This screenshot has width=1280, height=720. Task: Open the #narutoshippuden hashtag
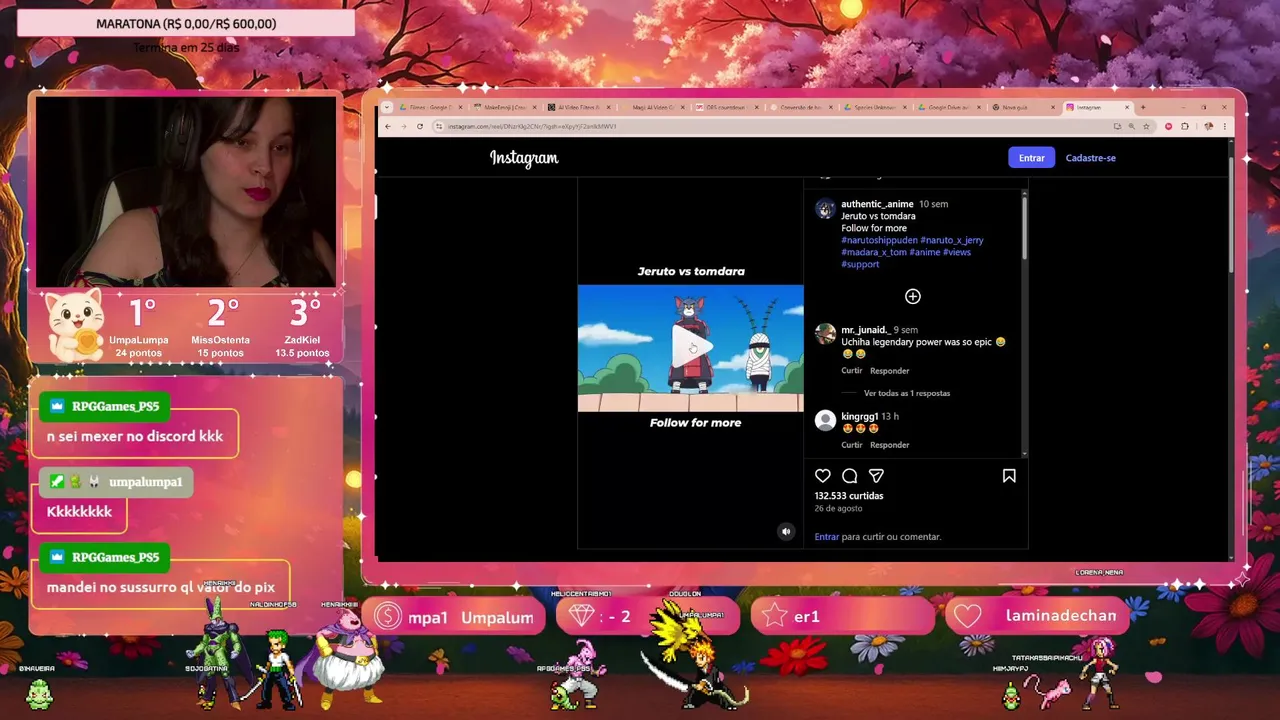click(x=879, y=240)
